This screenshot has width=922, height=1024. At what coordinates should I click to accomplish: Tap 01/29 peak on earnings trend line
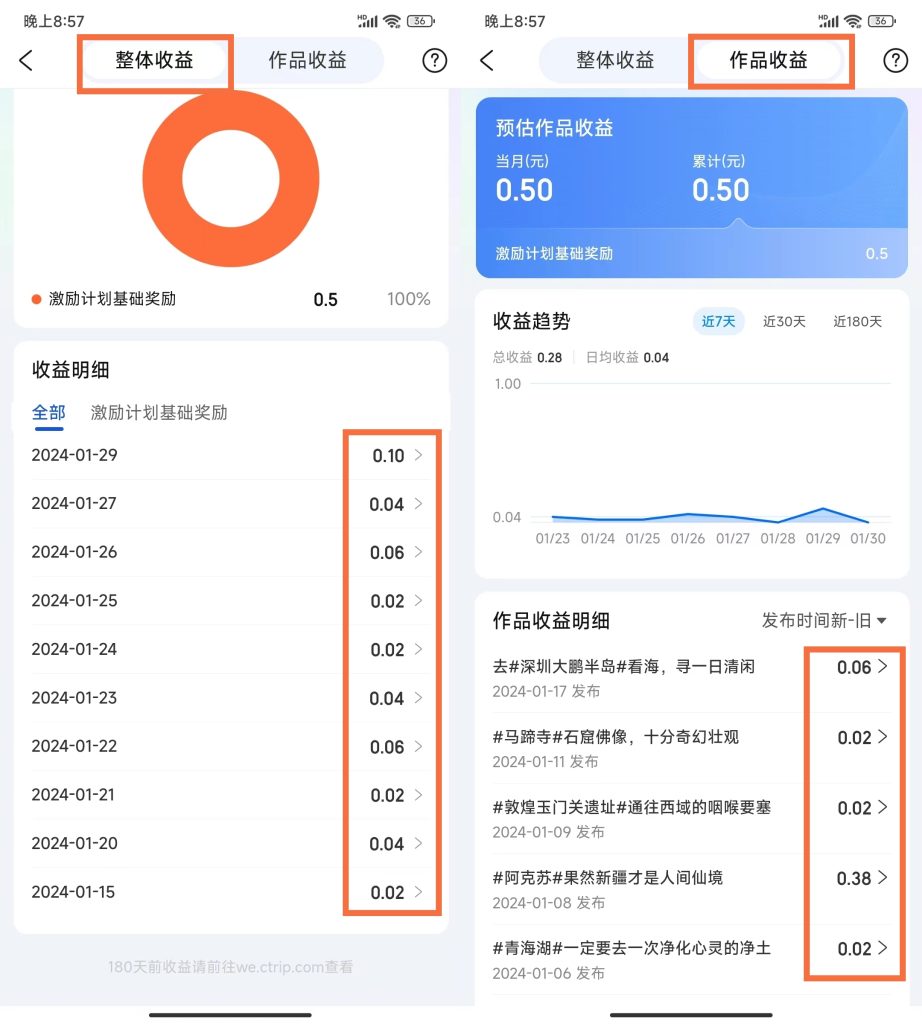[823, 509]
